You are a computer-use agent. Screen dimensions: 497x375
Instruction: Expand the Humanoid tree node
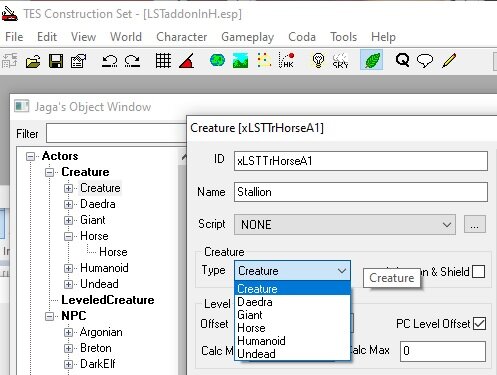pyautogui.click(x=68, y=268)
